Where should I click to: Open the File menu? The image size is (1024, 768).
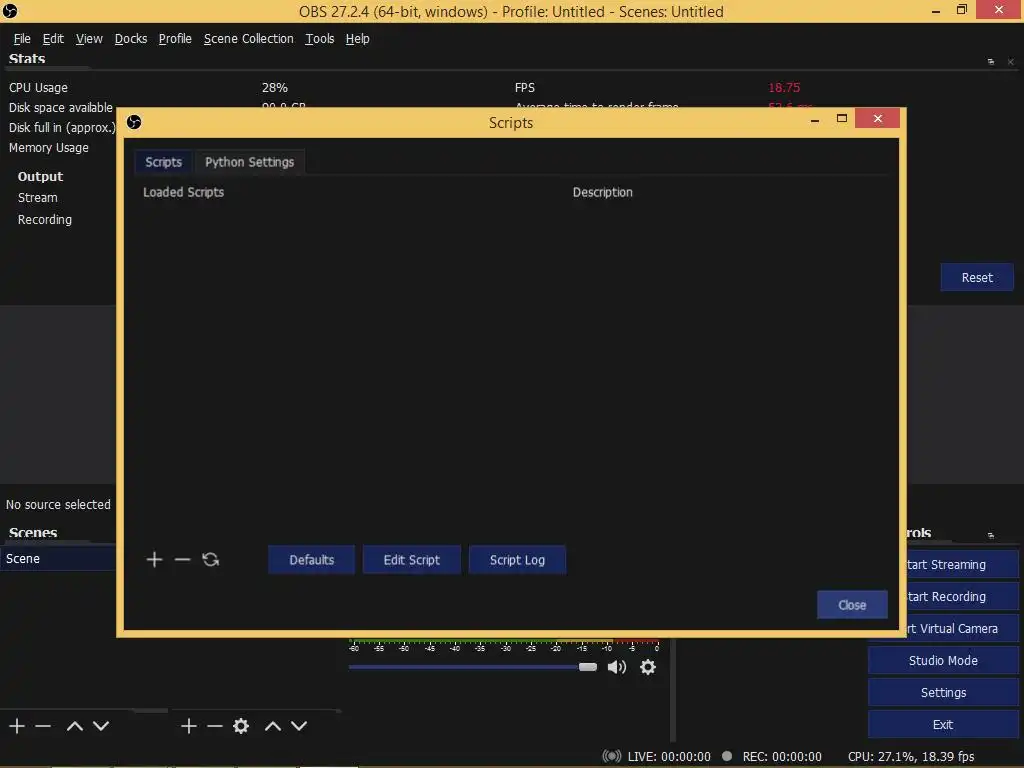pyautogui.click(x=22, y=39)
